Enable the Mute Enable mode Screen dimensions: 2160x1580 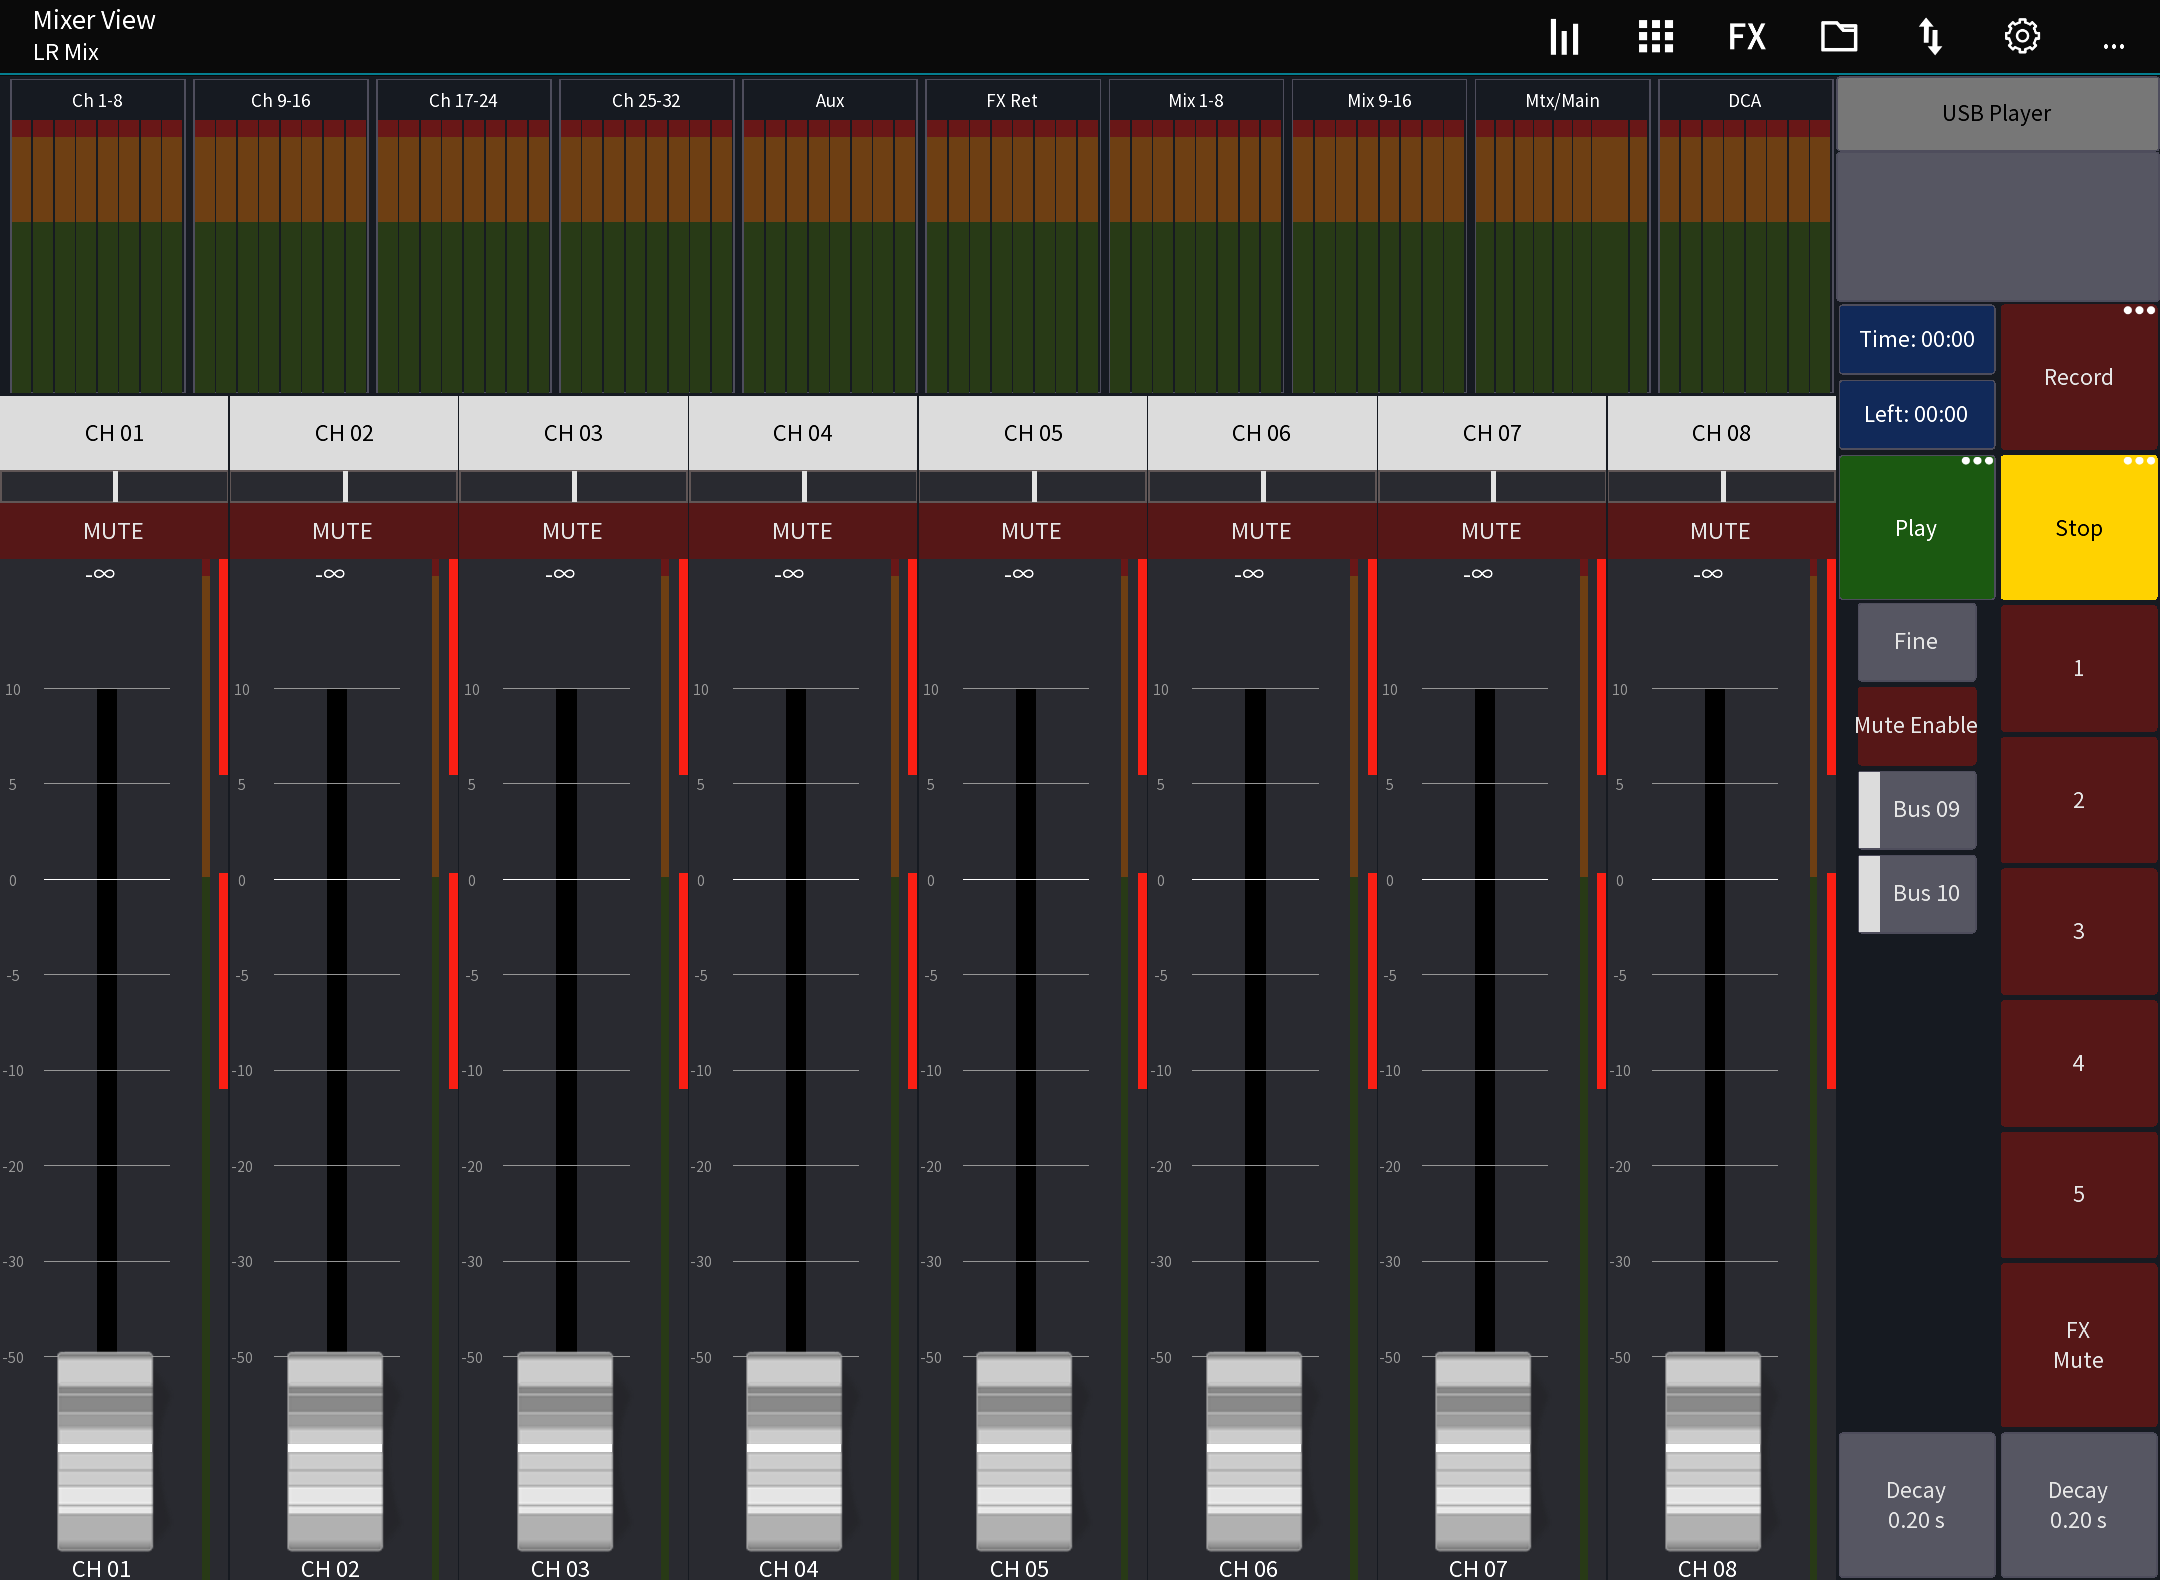(x=1915, y=725)
